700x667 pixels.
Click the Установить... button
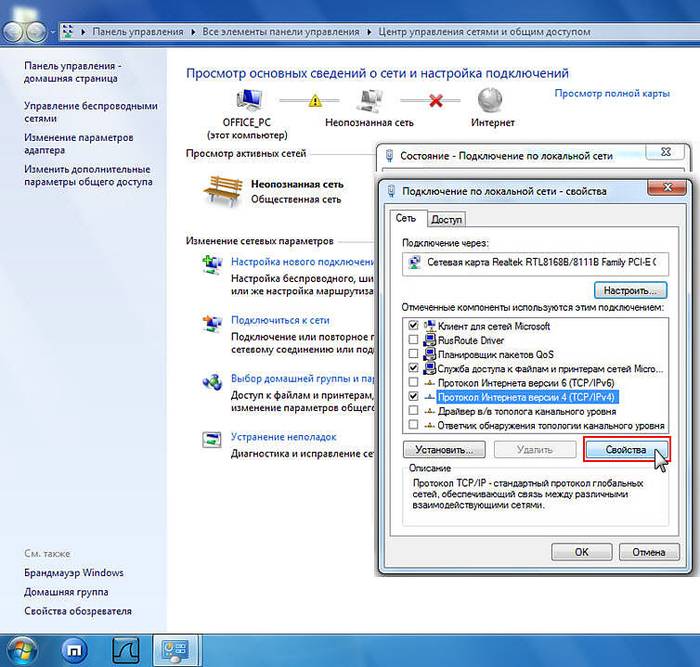pyautogui.click(x=444, y=450)
